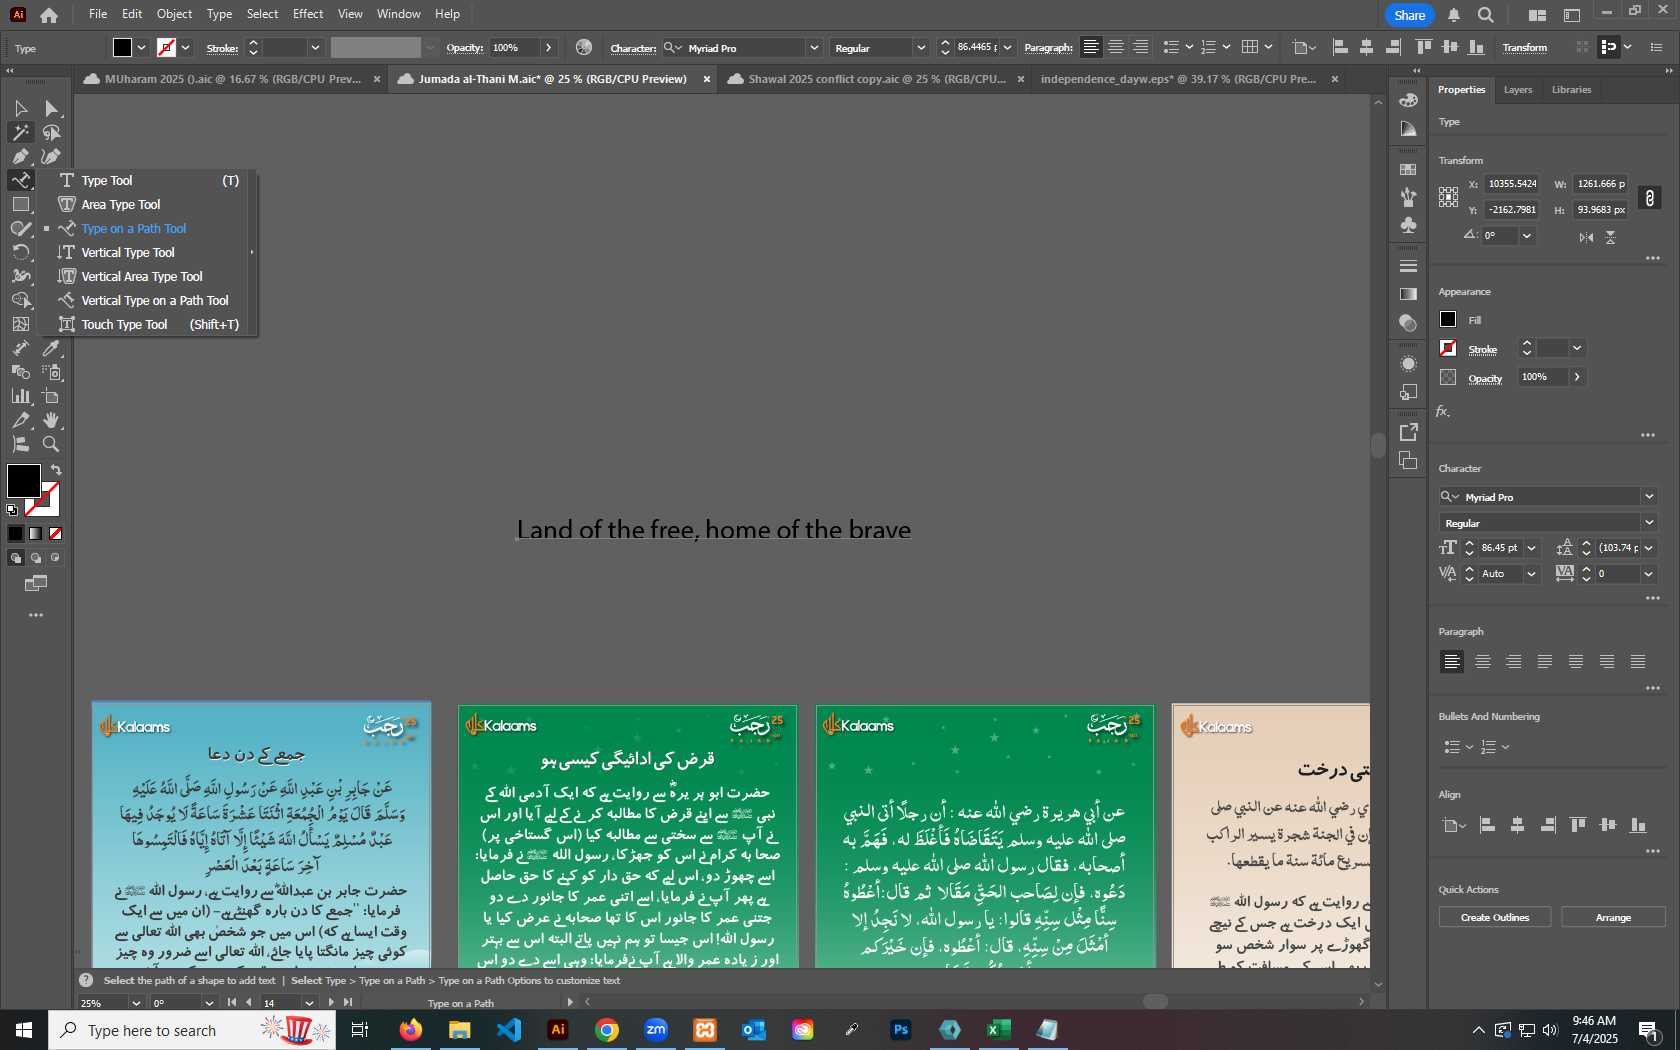Expand Myriad Pro font dropdown in Properties
The image size is (1680, 1050).
click(1649, 497)
